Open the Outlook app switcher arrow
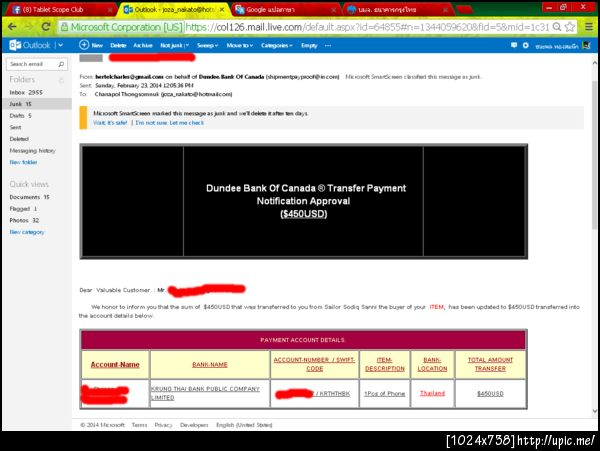The image size is (600, 451). pyautogui.click(x=60, y=45)
